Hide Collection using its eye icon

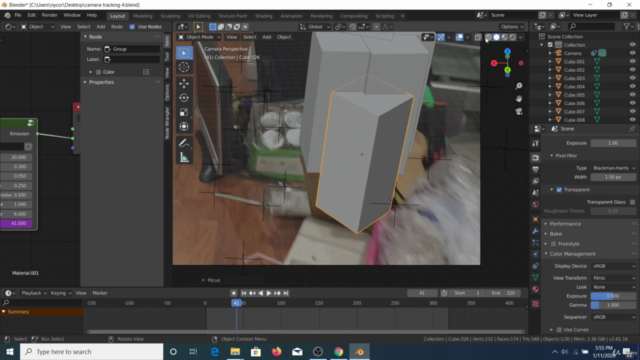tap(632, 45)
